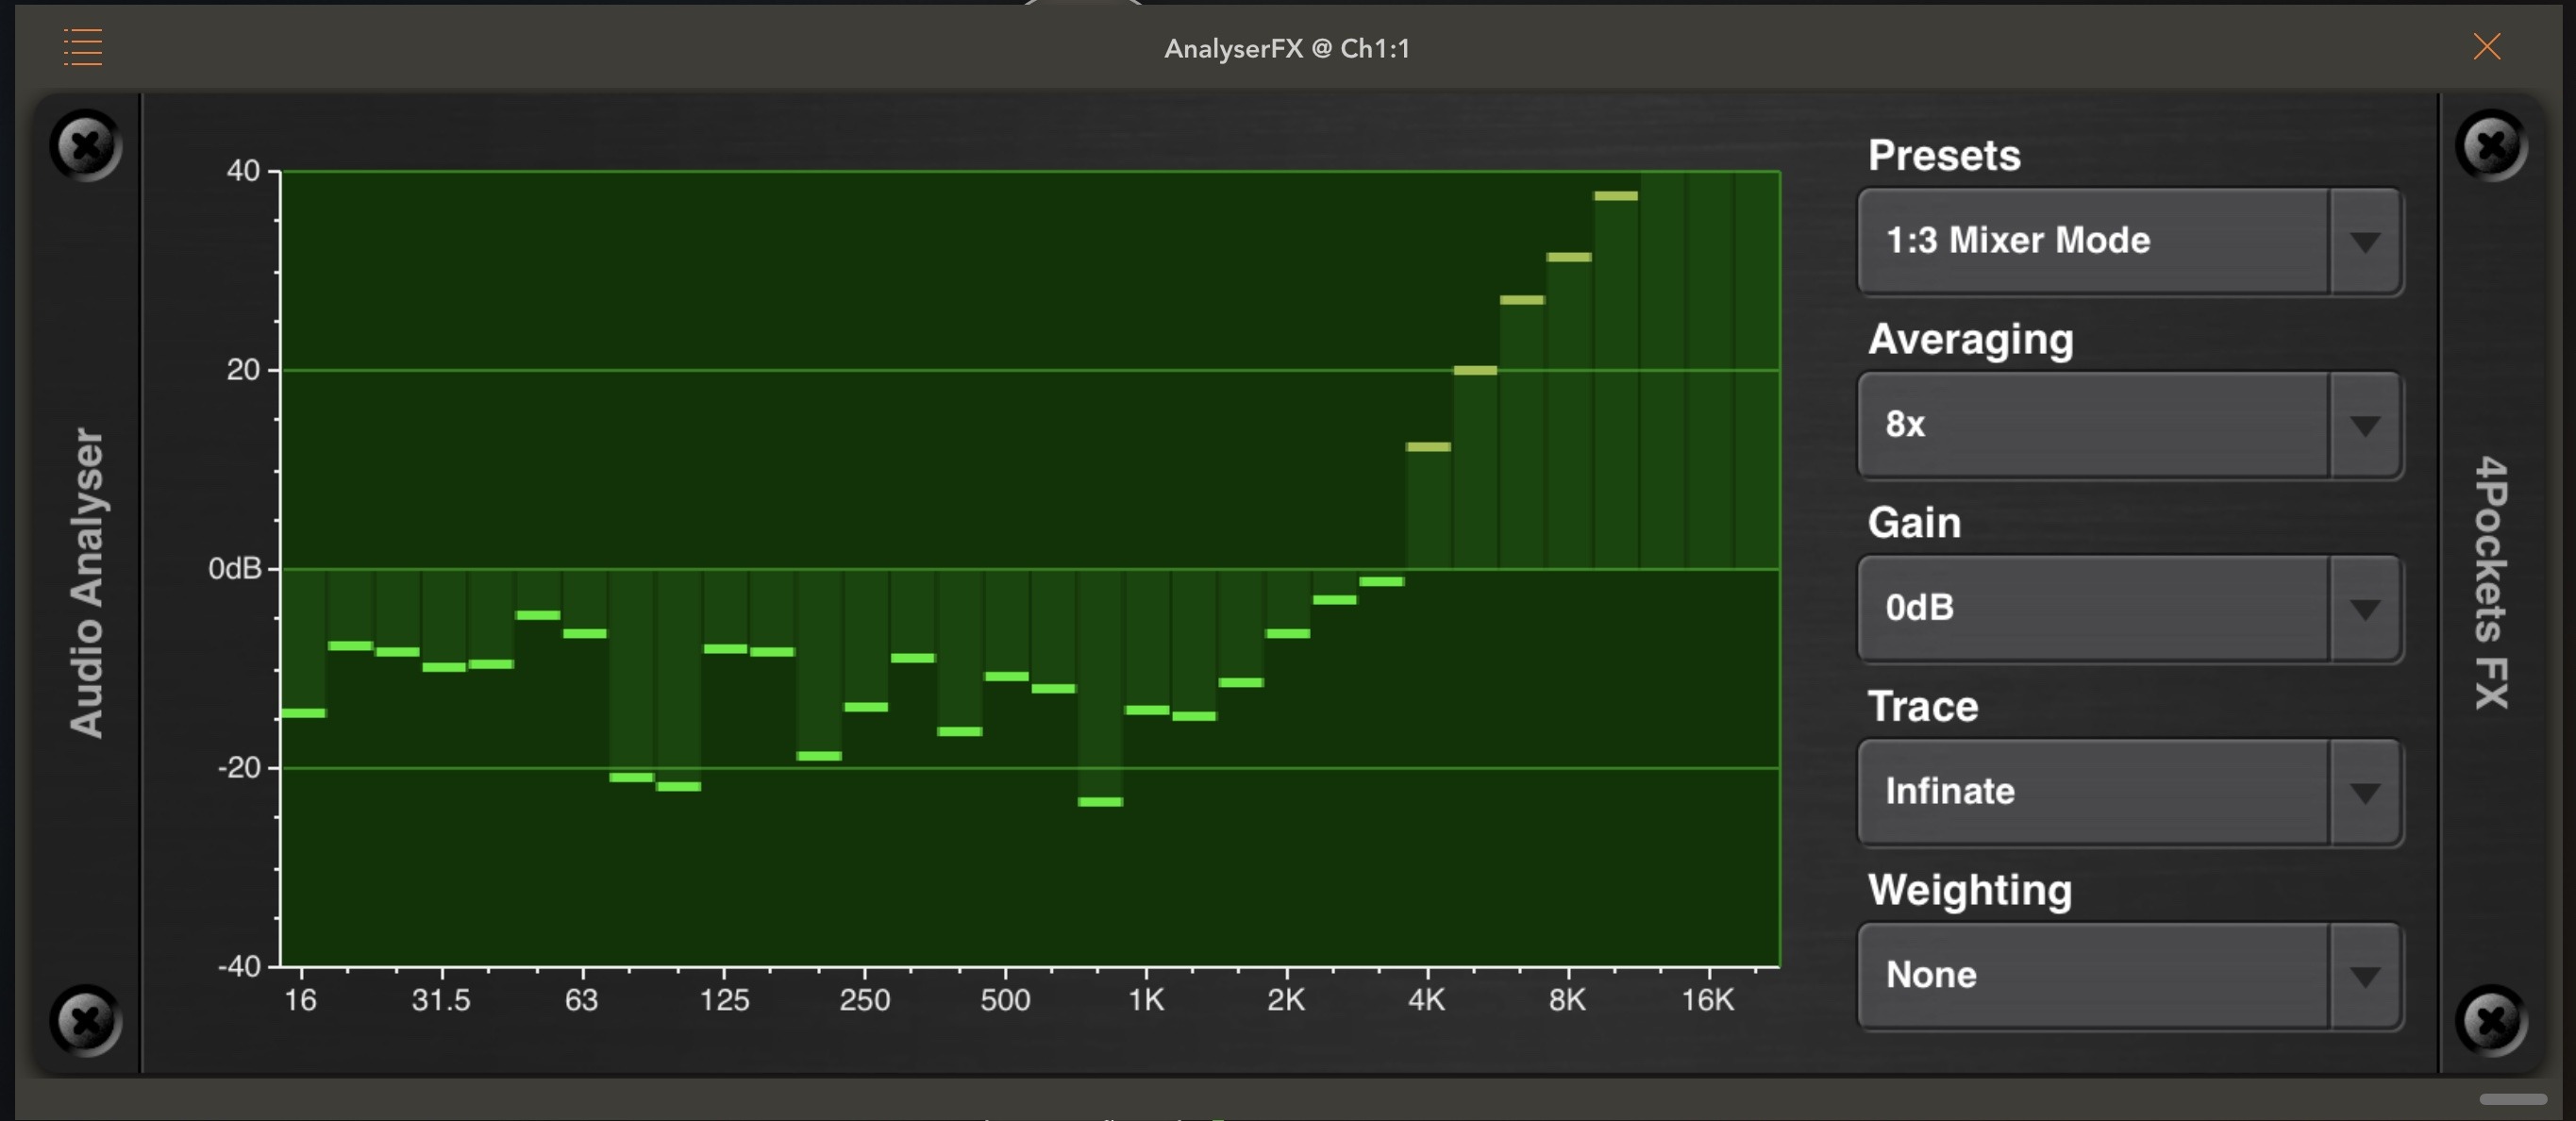The image size is (2576, 1121).
Task: Expand the Weighting dropdown arrow
Action: coord(2364,977)
